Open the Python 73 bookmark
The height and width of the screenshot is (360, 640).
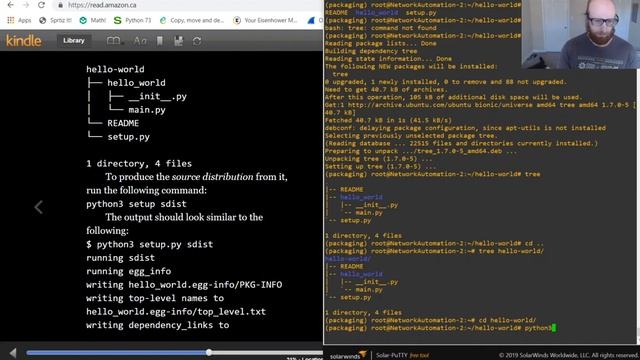[x=132, y=20]
